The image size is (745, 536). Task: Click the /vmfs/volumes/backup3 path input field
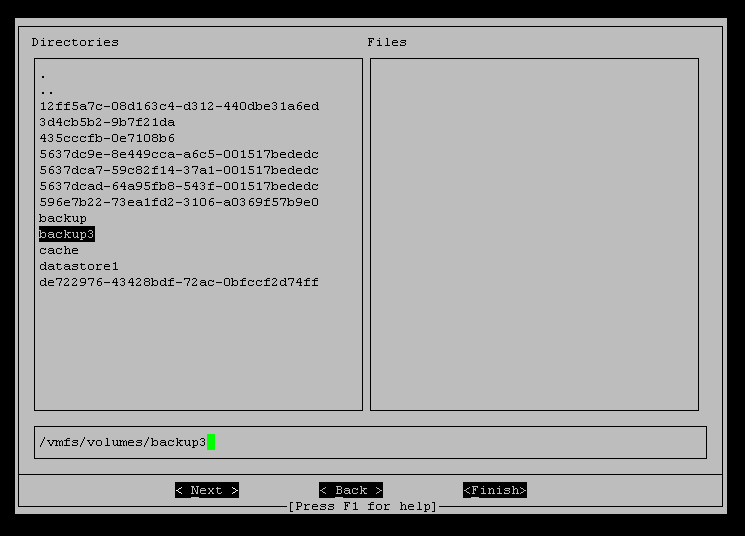coord(370,442)
